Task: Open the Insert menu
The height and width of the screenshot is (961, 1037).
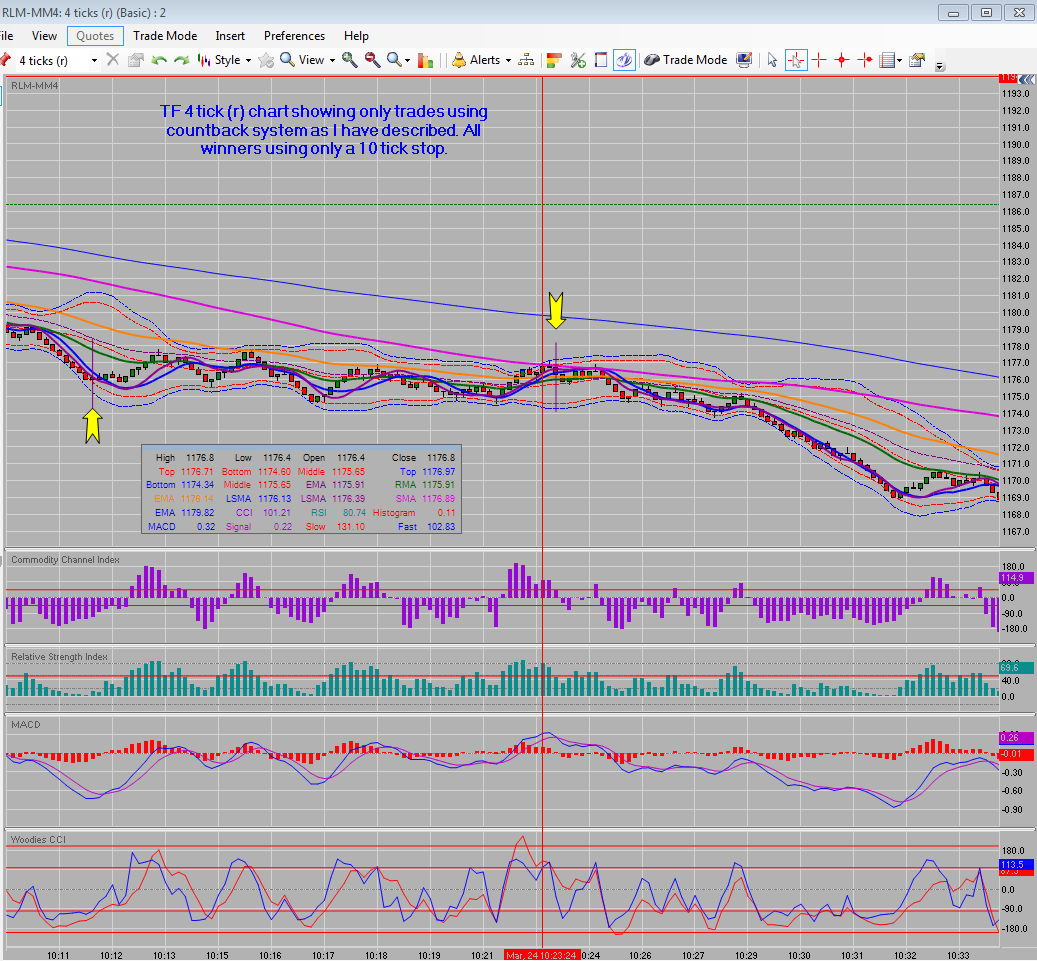Action: coord(229,36)
